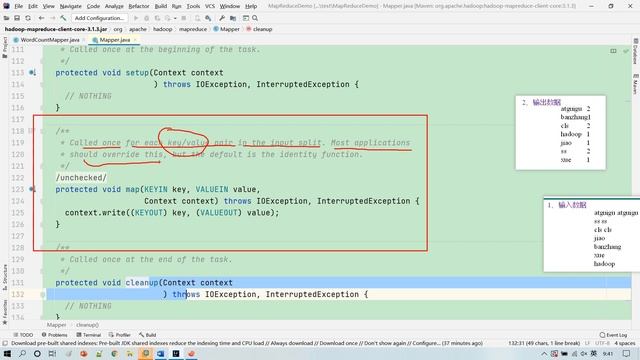Open the Refactor menu
The image size is (640, 360).
pyautogui.click(x=139, y=6)
